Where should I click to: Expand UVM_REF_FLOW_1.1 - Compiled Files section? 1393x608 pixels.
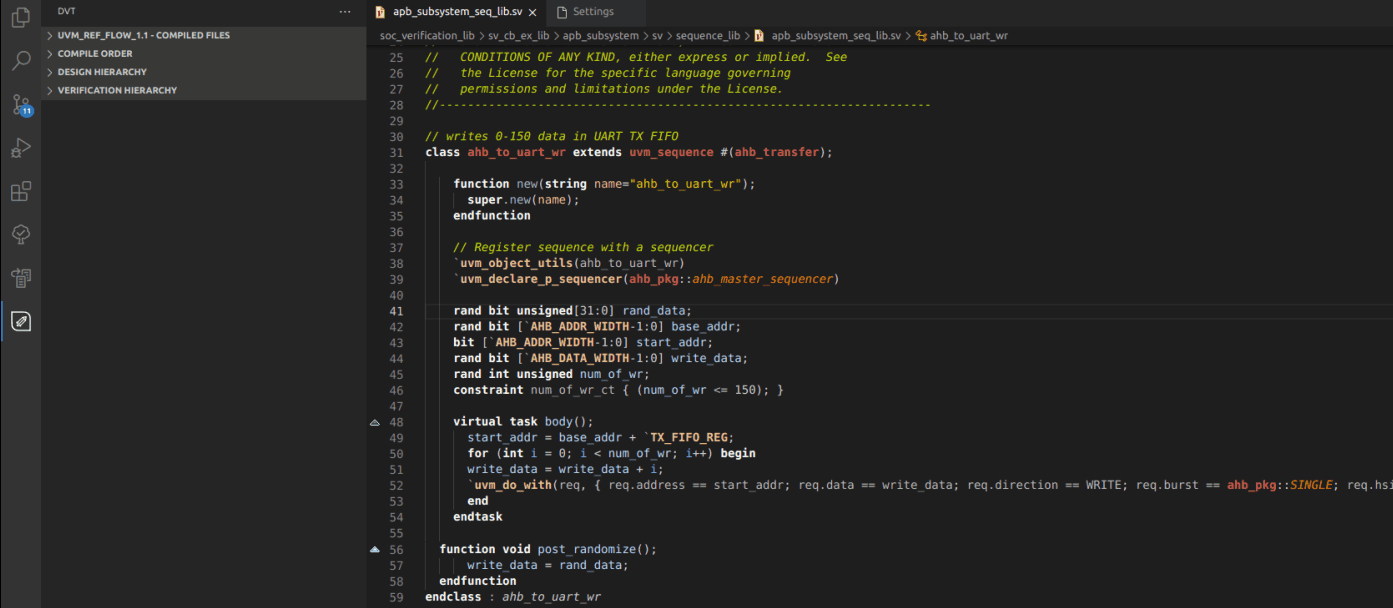(143, 35)
